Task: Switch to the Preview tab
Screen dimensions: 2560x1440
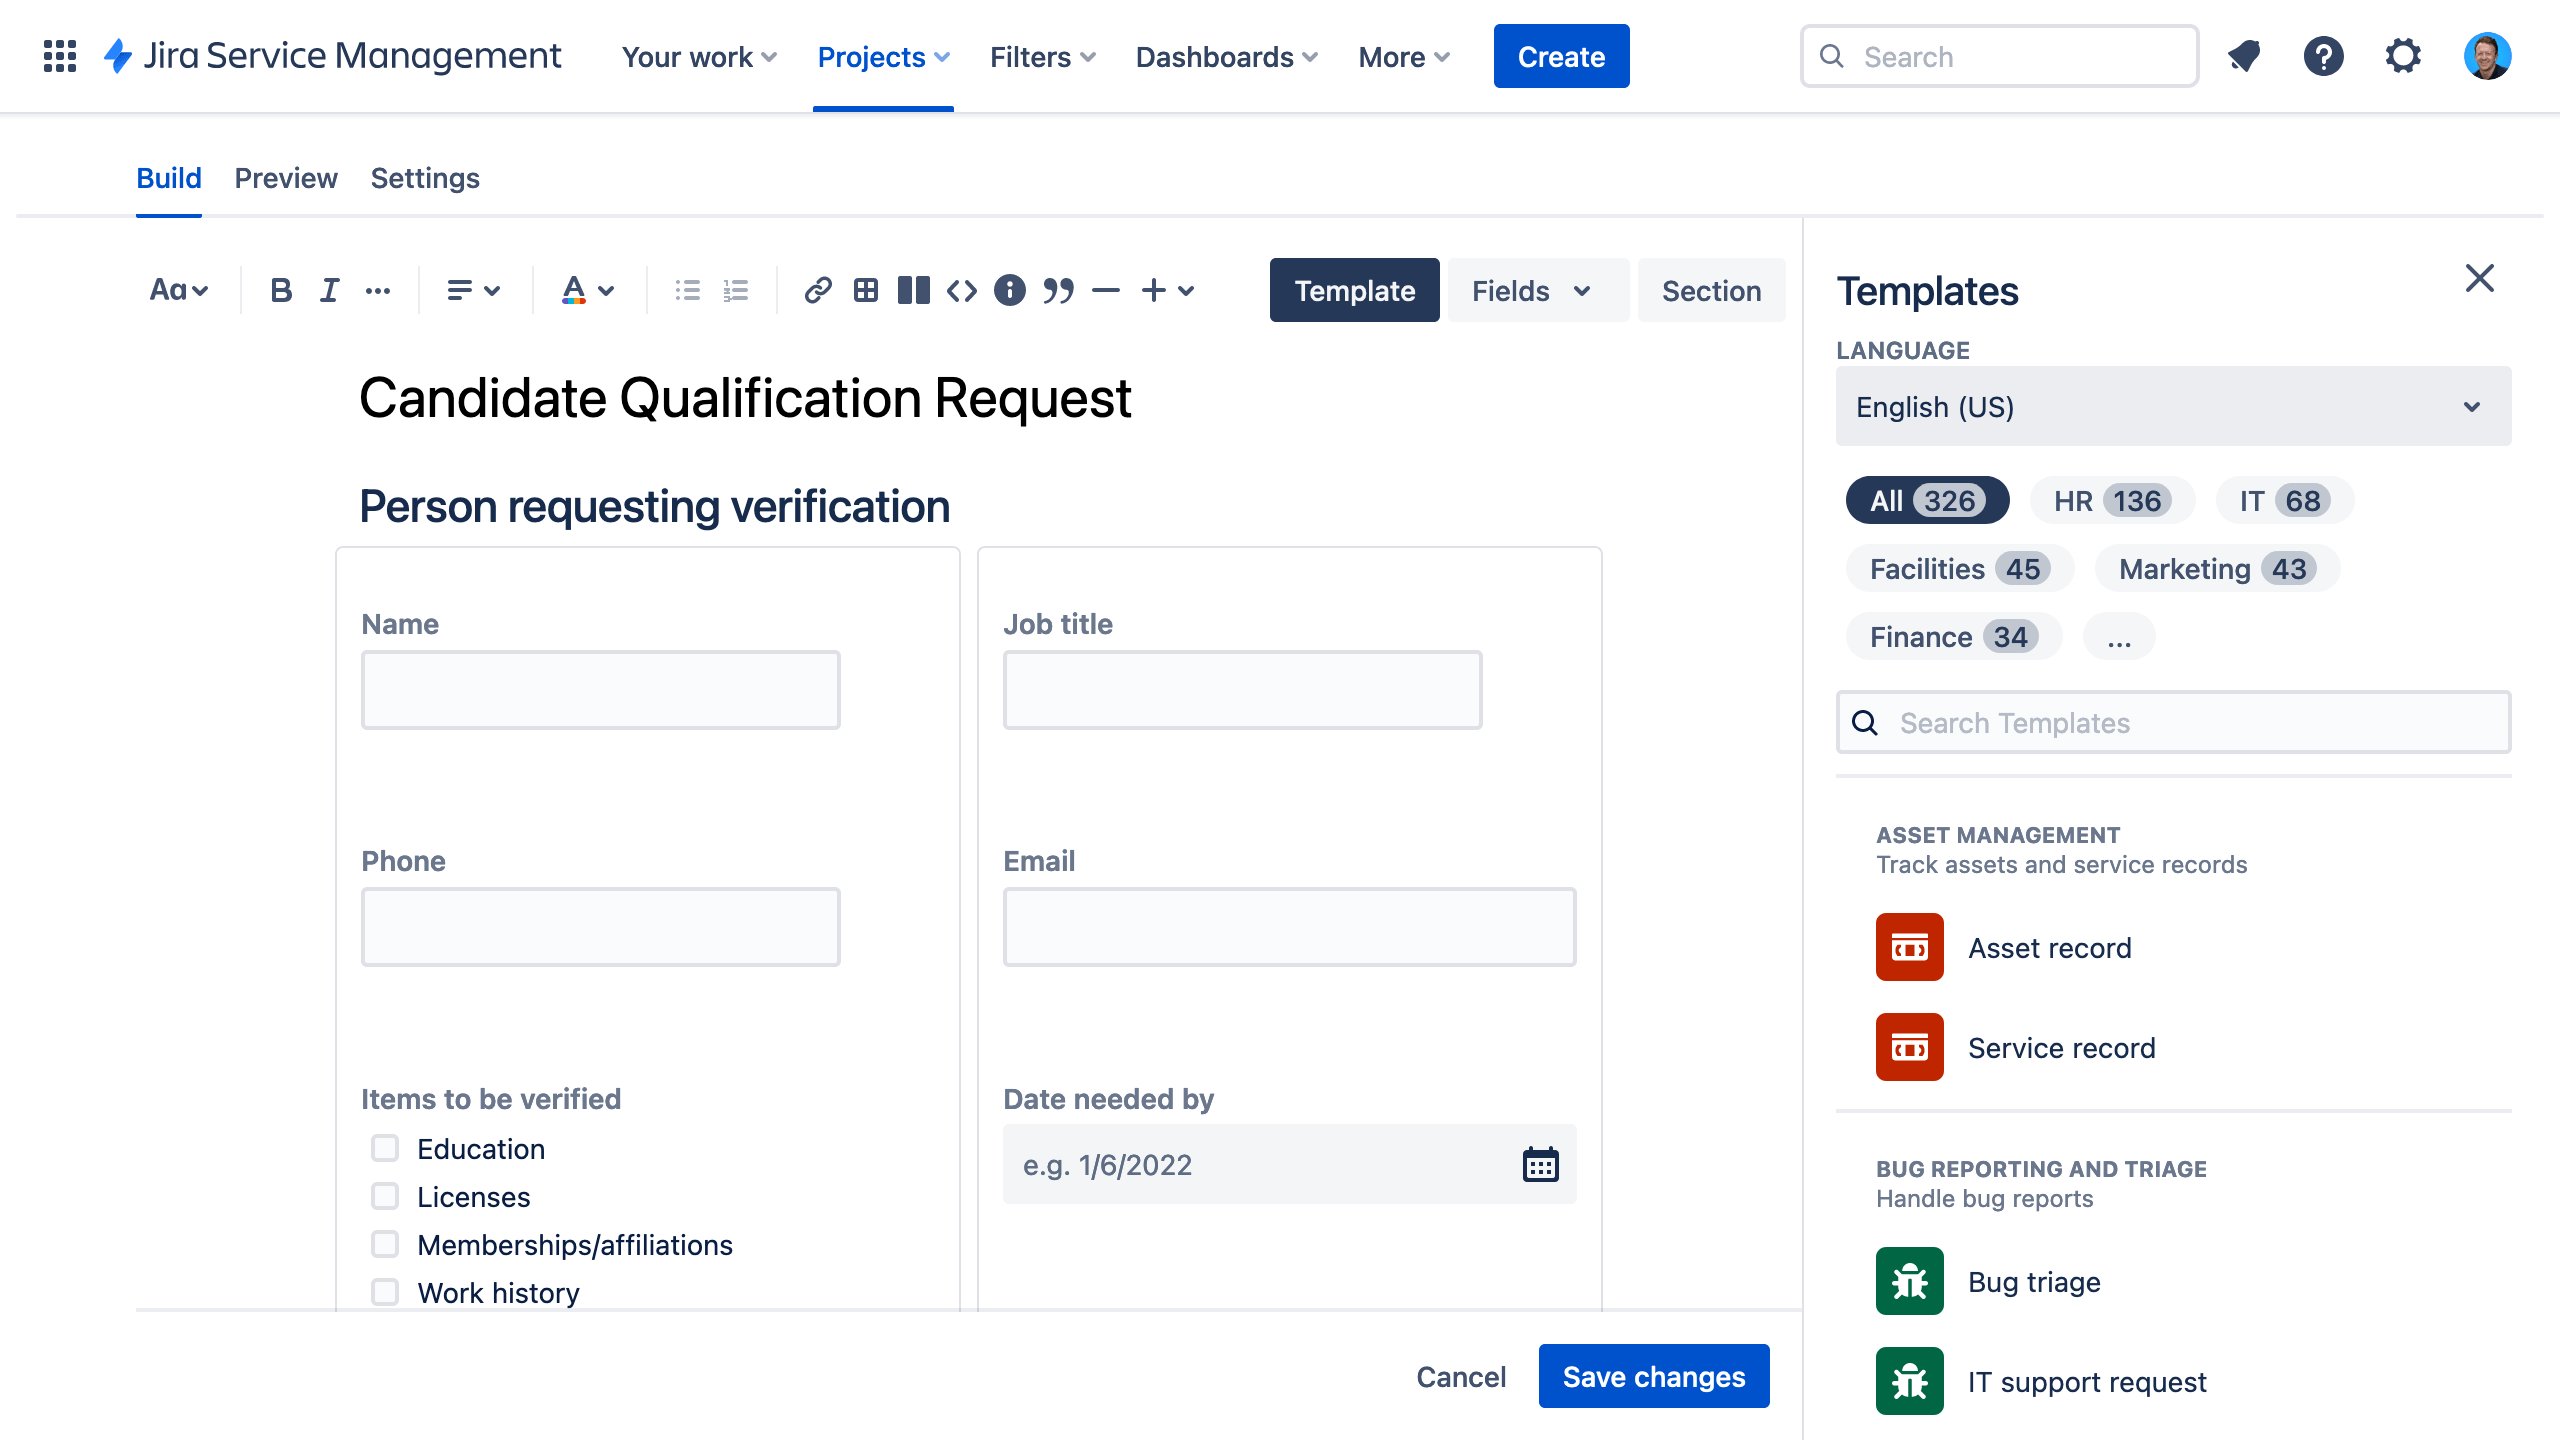Action: click(x=285, y=178)
